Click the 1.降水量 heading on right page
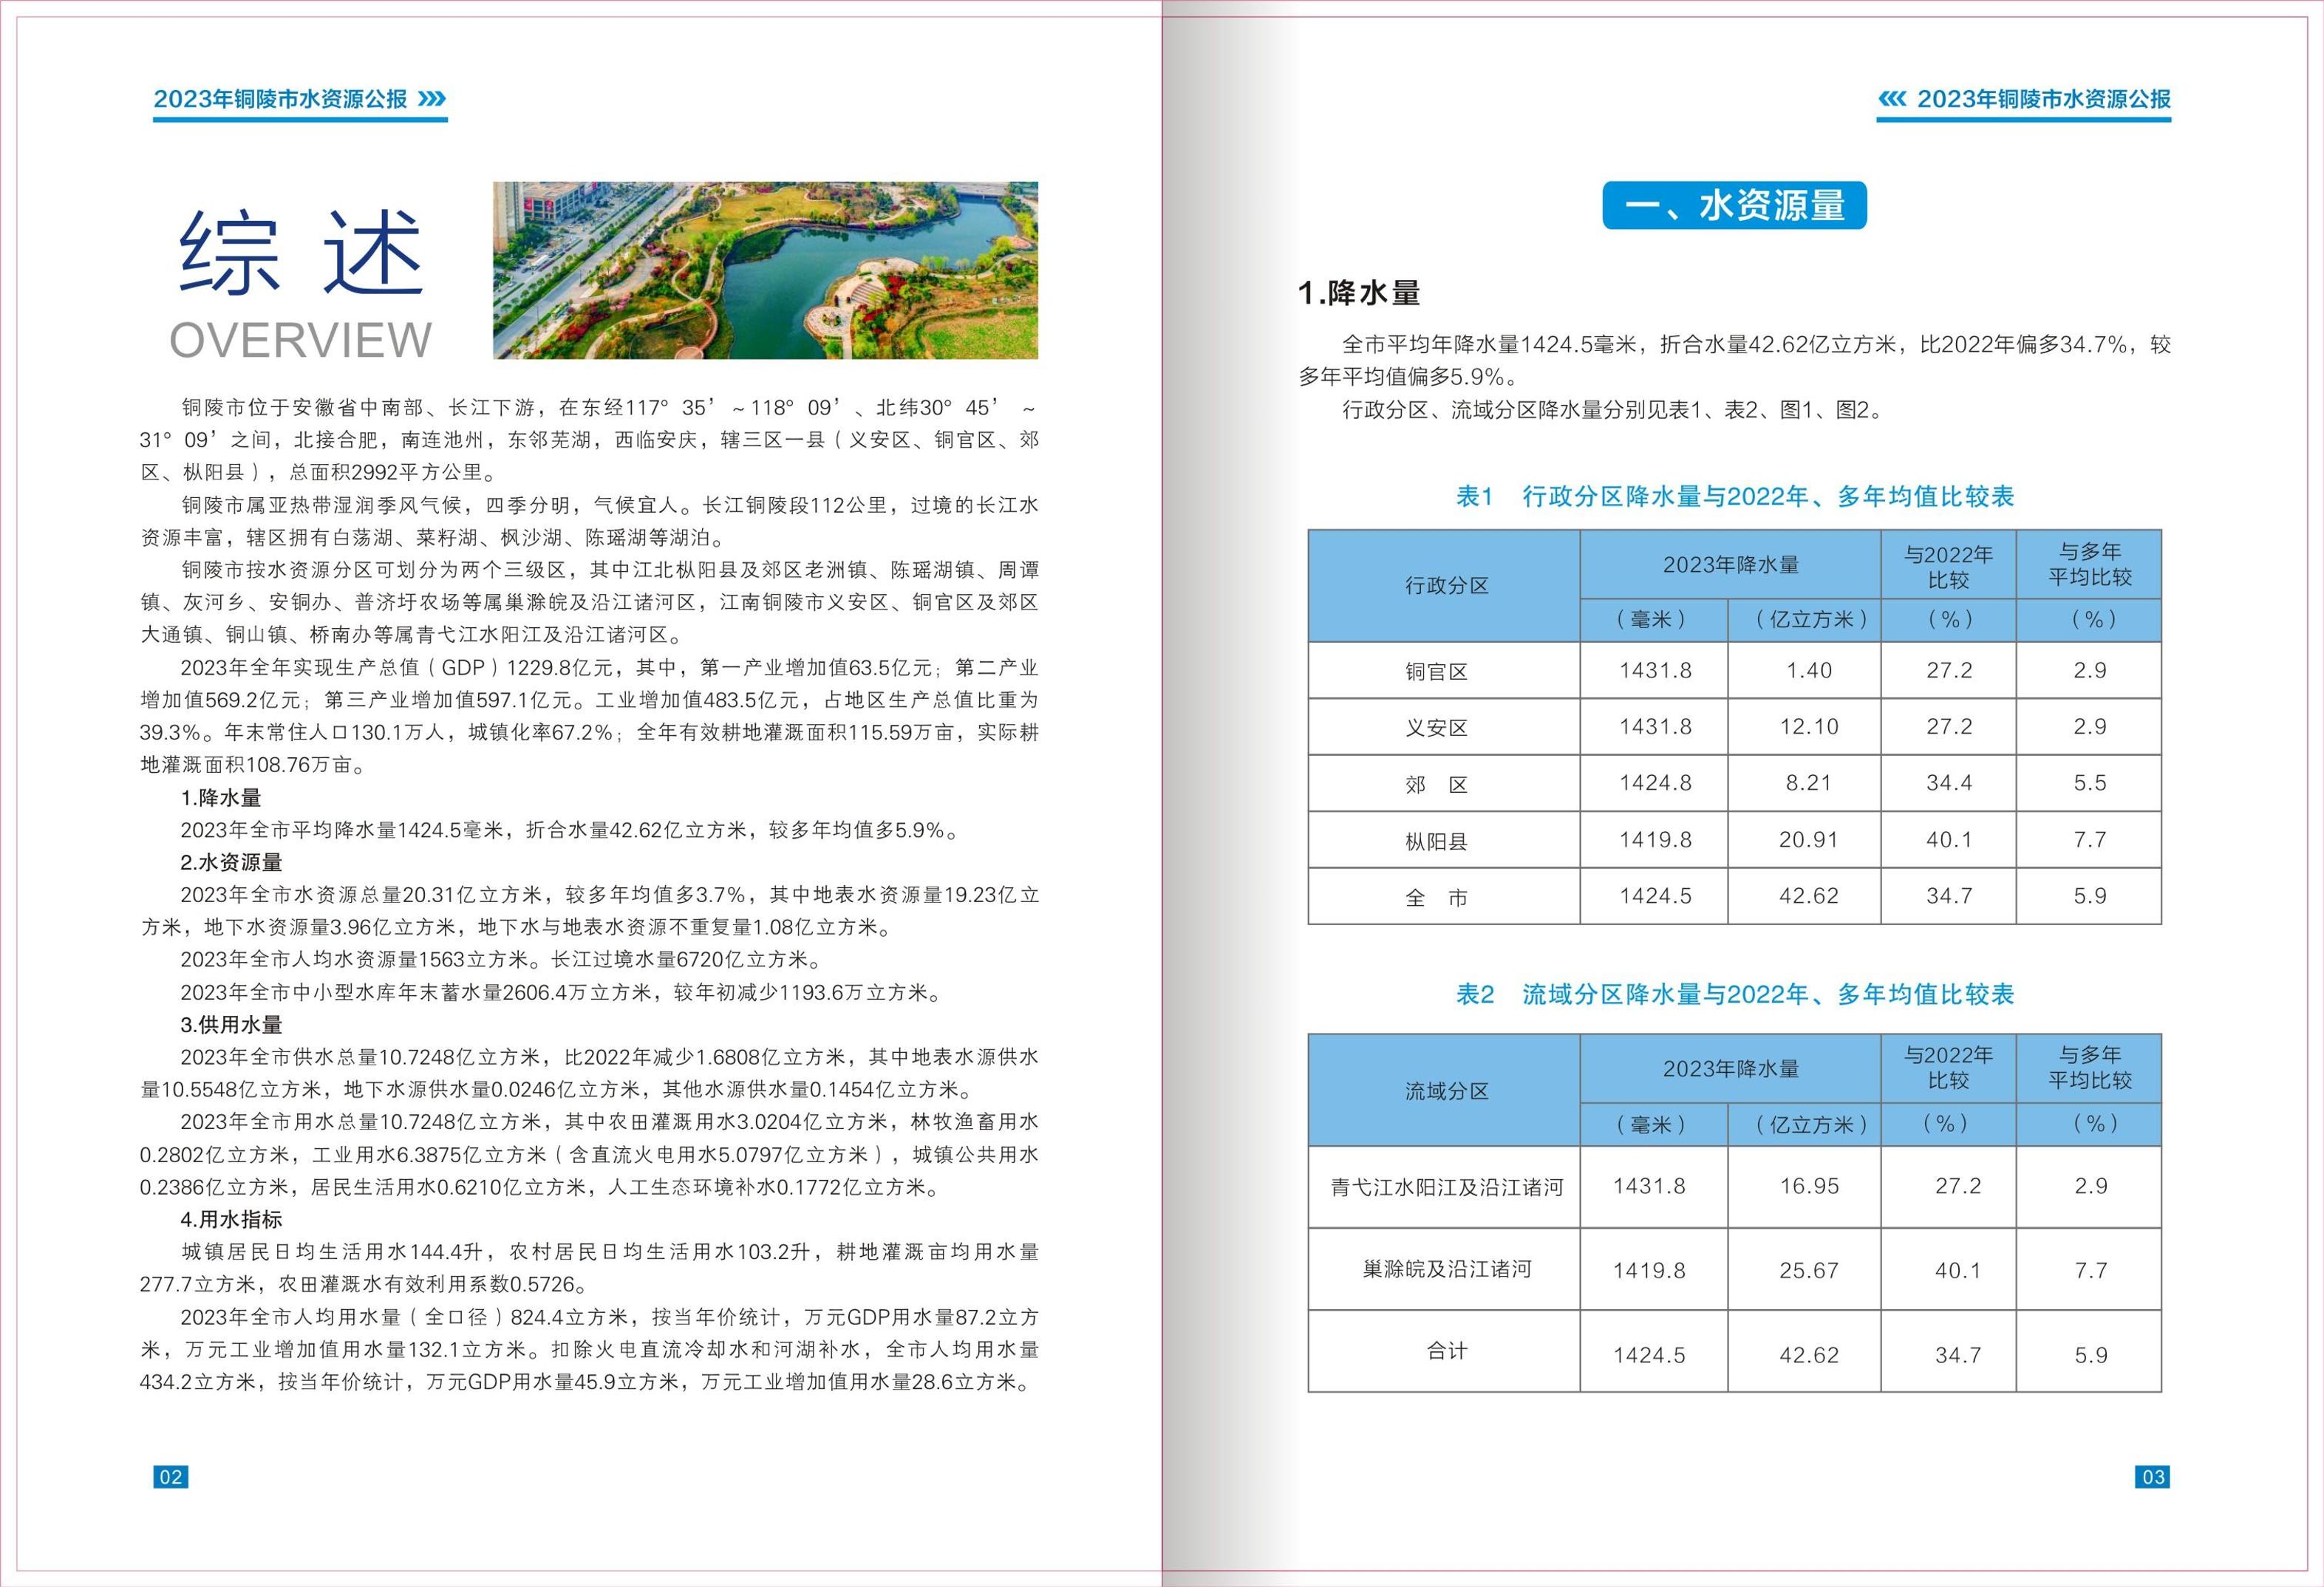Image resolution: width=2324 pixels, height=1587 pixels. (x=1359, y=293)
